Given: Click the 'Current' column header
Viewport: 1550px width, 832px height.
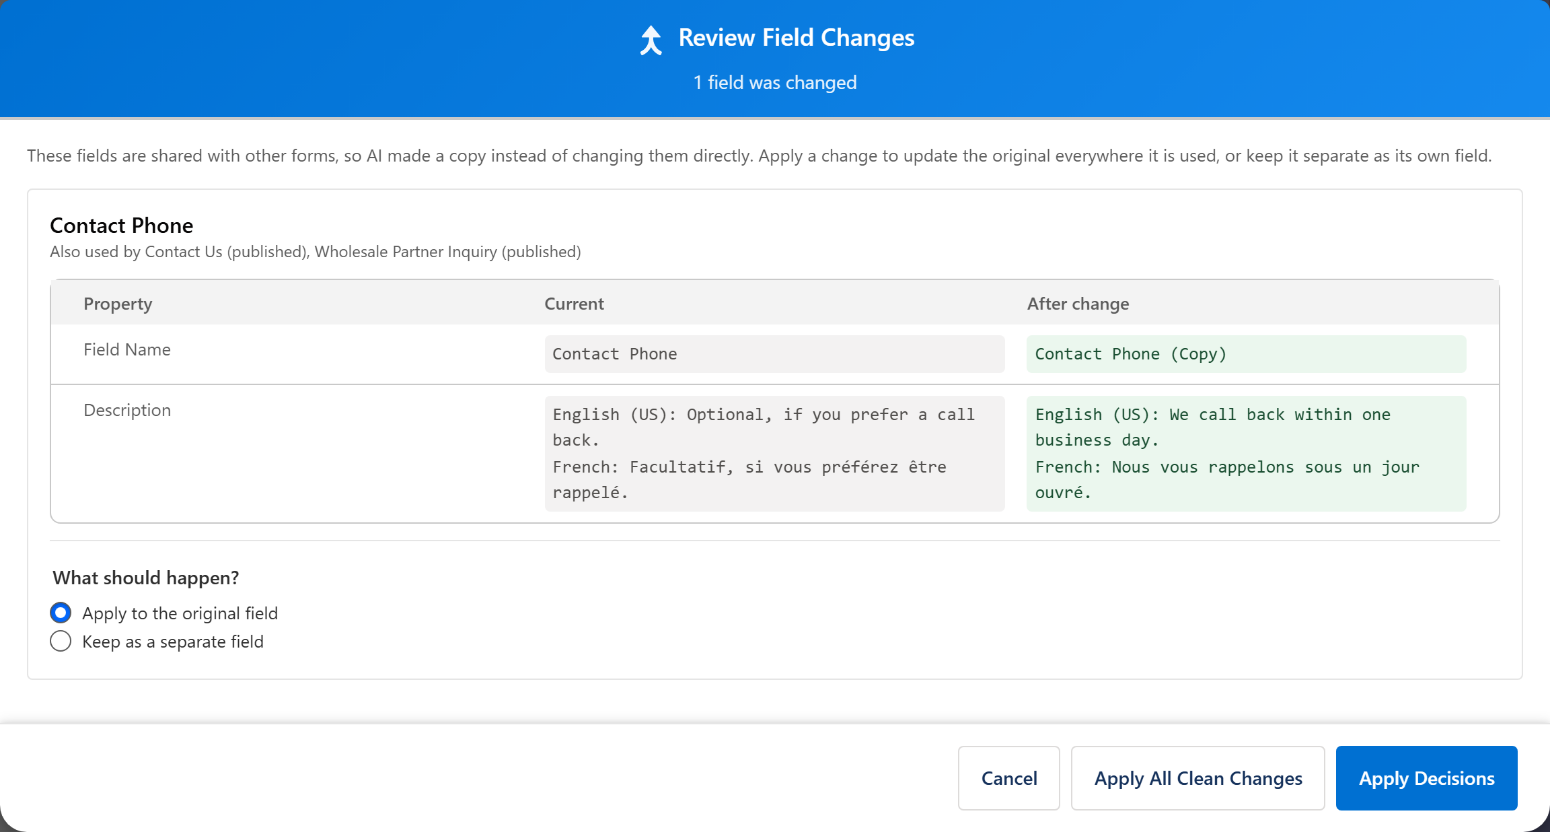Looking at the screenshot, I should click(x=574, y=304).
